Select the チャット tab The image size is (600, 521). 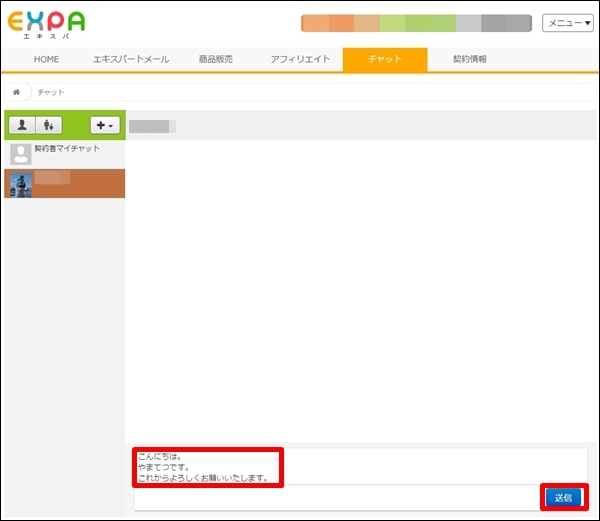tap(385, 59)
